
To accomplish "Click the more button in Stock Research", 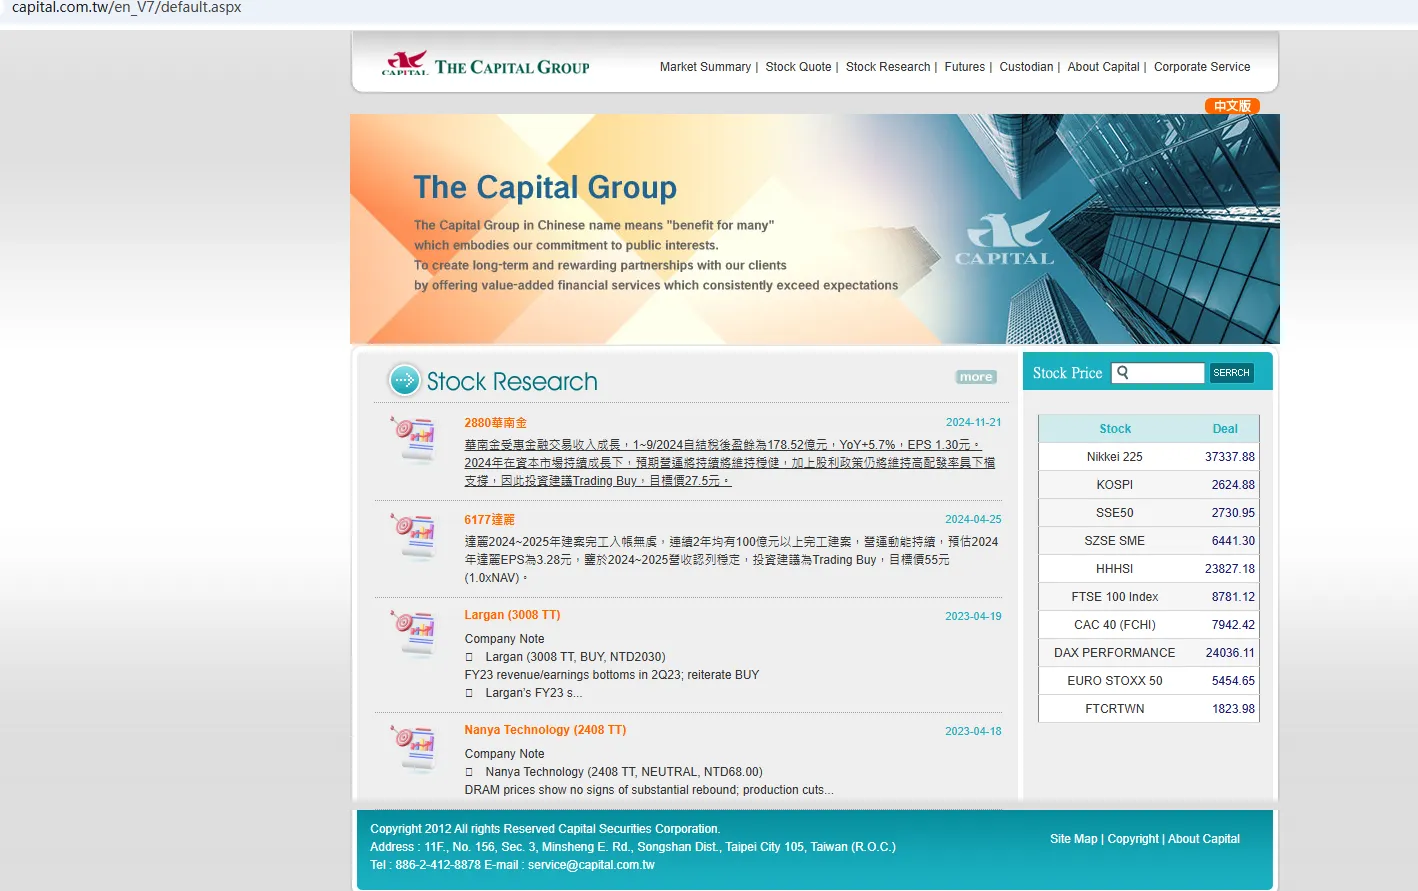I will coord(976,377).
